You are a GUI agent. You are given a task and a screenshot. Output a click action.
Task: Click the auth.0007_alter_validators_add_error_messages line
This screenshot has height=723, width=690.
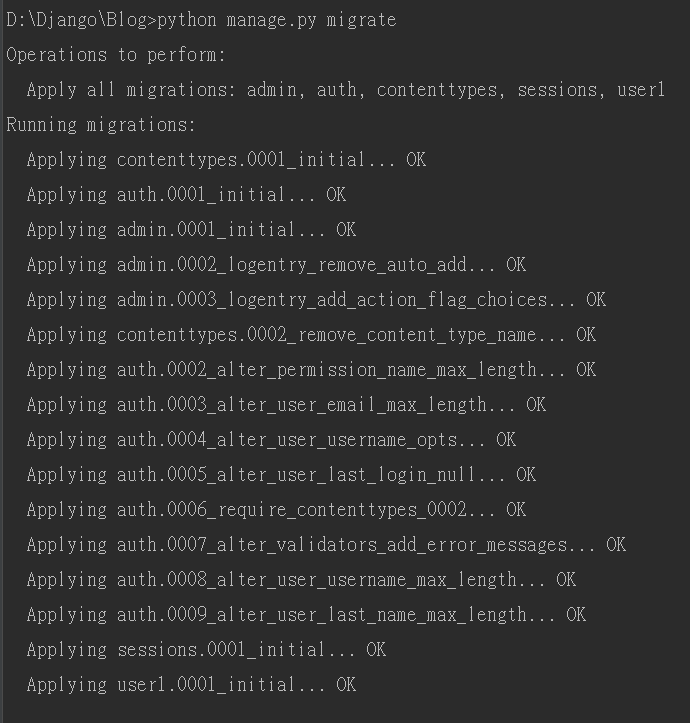327,545
